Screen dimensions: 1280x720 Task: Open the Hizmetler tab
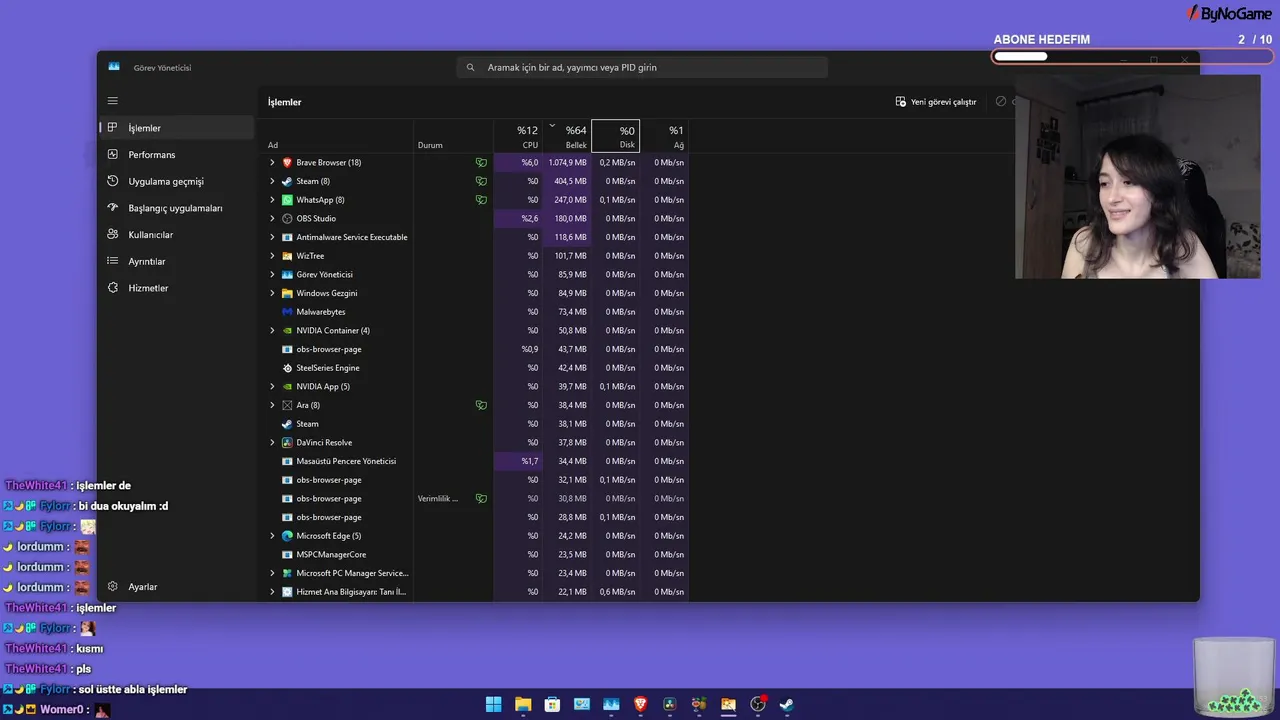178,288
